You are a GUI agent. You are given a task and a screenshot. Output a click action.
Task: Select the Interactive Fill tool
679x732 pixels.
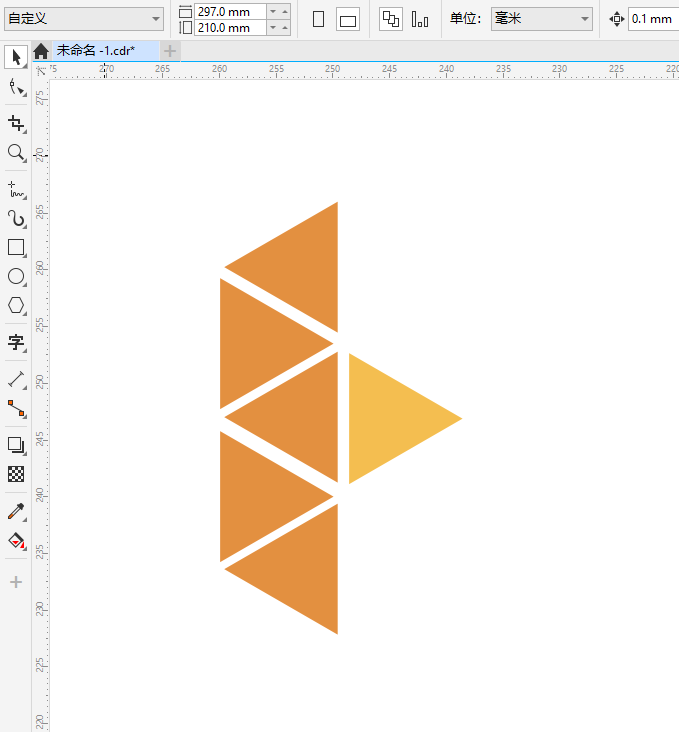coord(16,541)
